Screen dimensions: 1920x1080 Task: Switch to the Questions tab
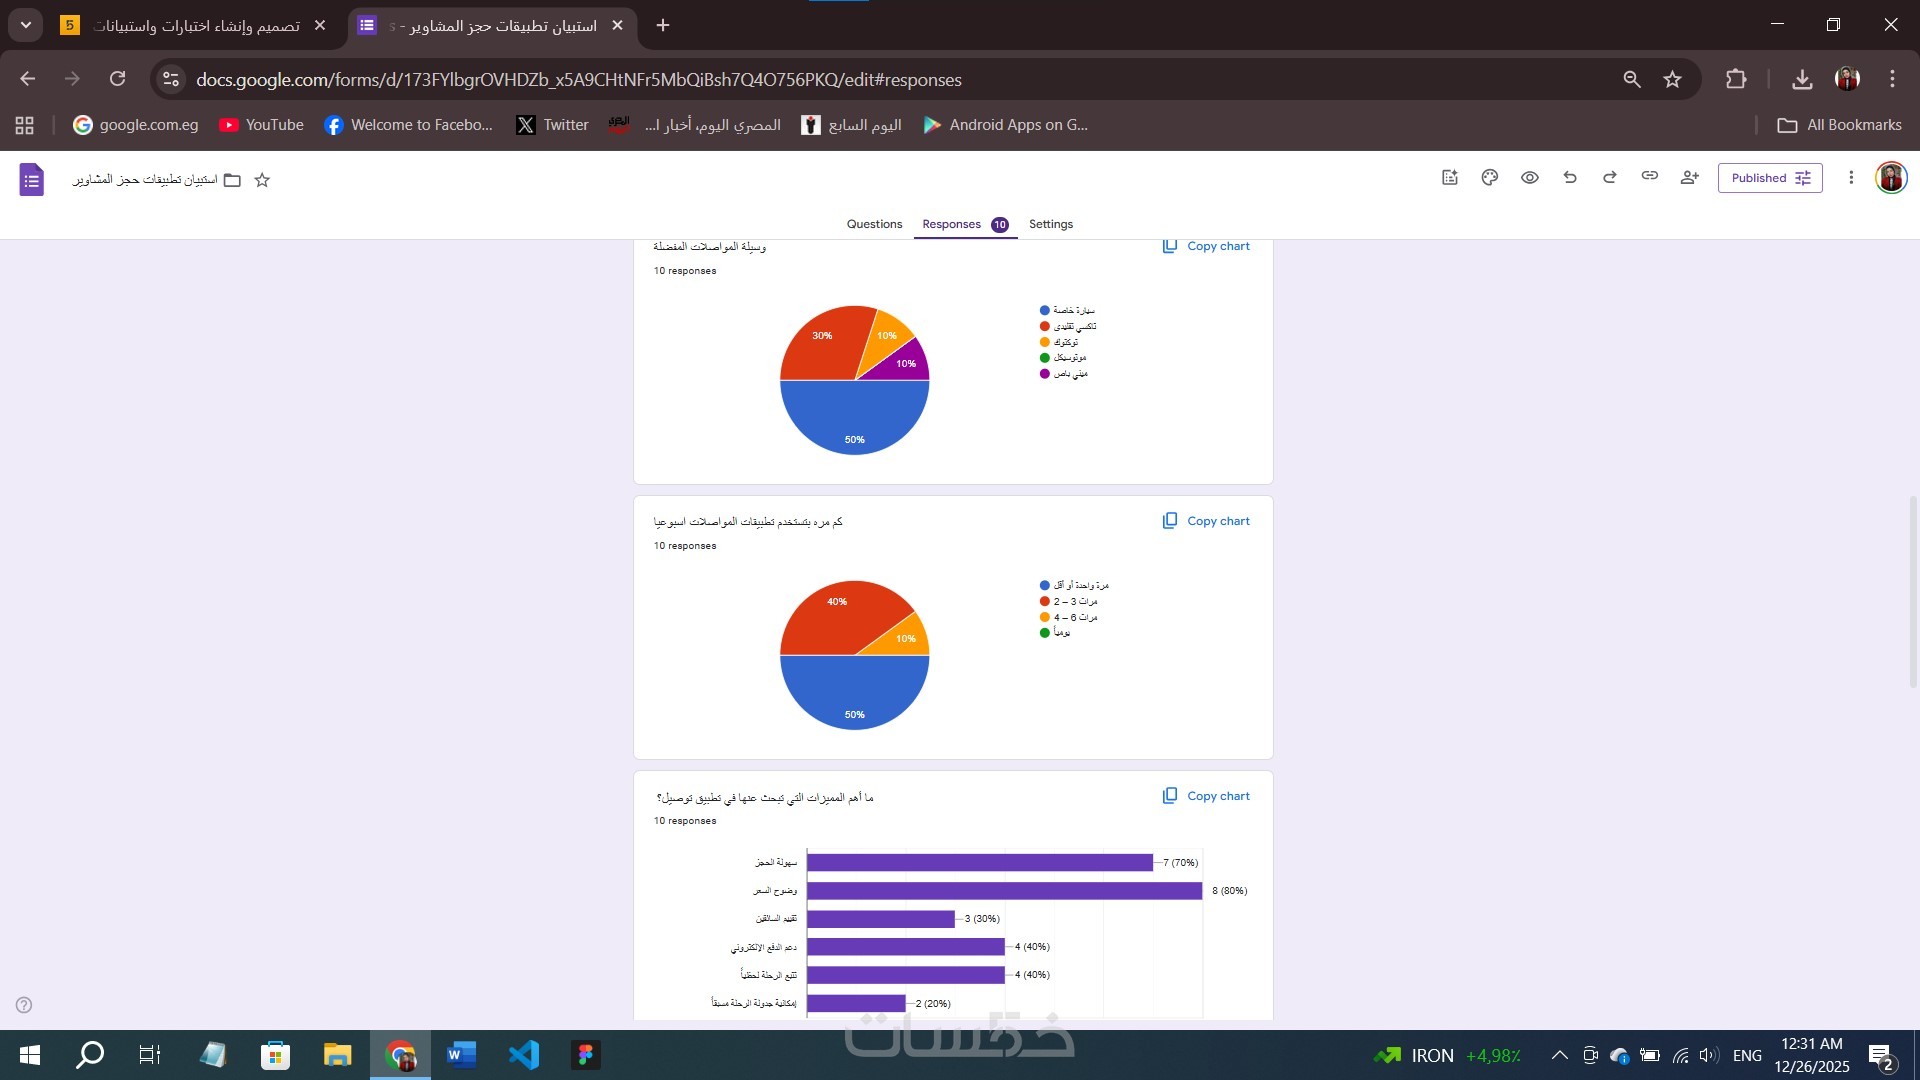tap(874, 224)
